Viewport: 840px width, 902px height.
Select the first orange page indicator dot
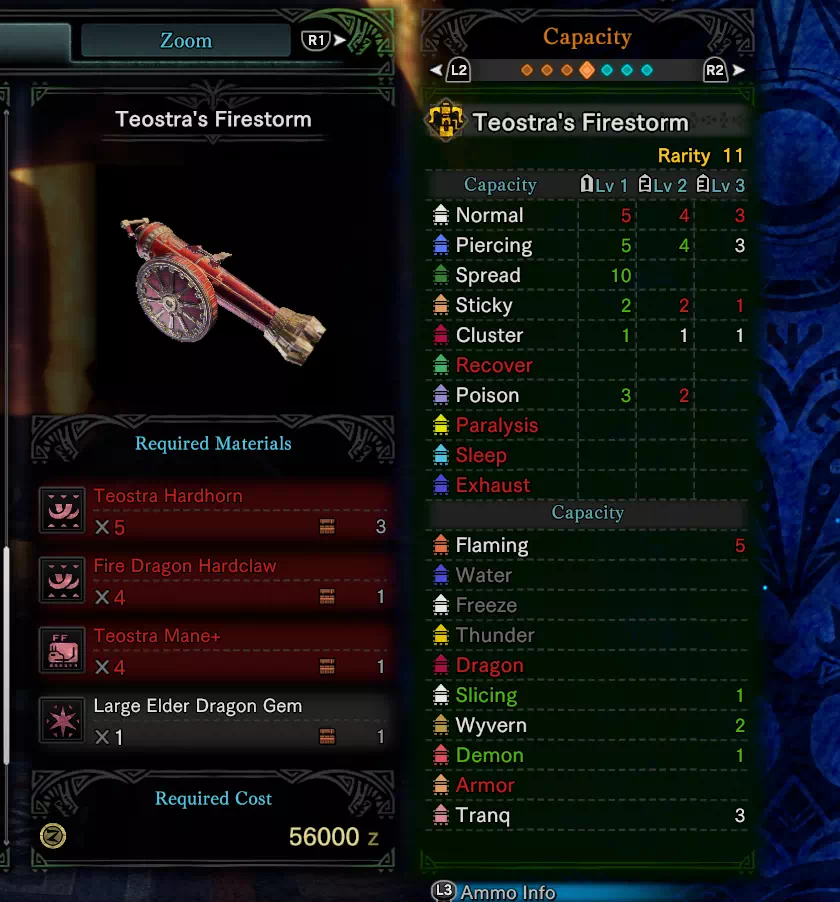(526, 70)
